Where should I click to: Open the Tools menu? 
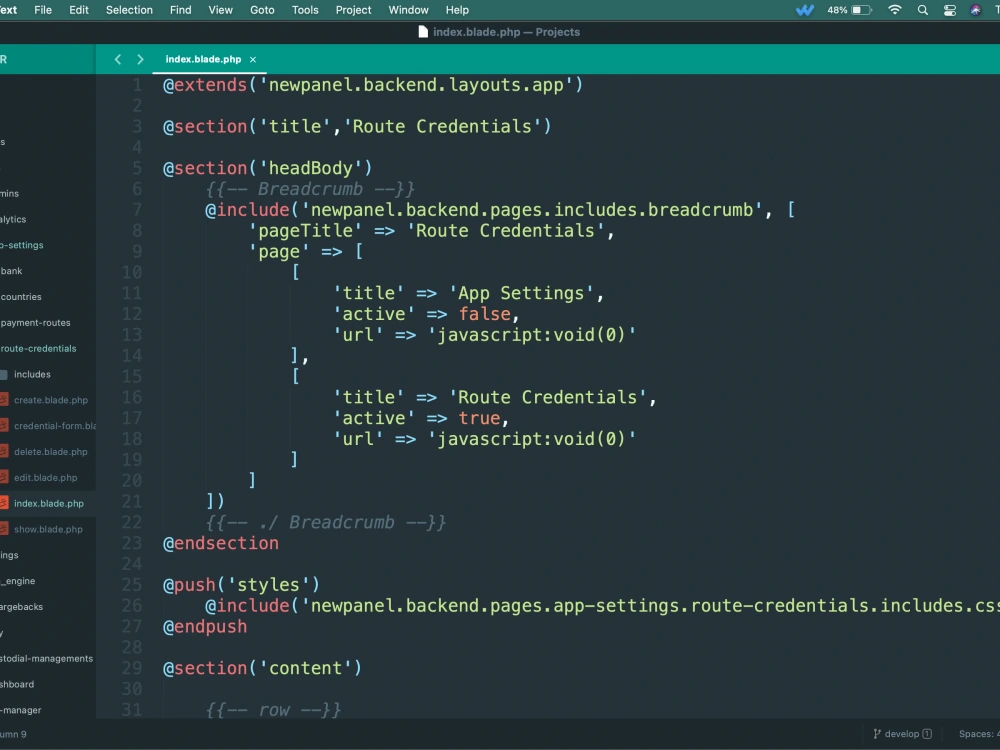coord(305,10)
